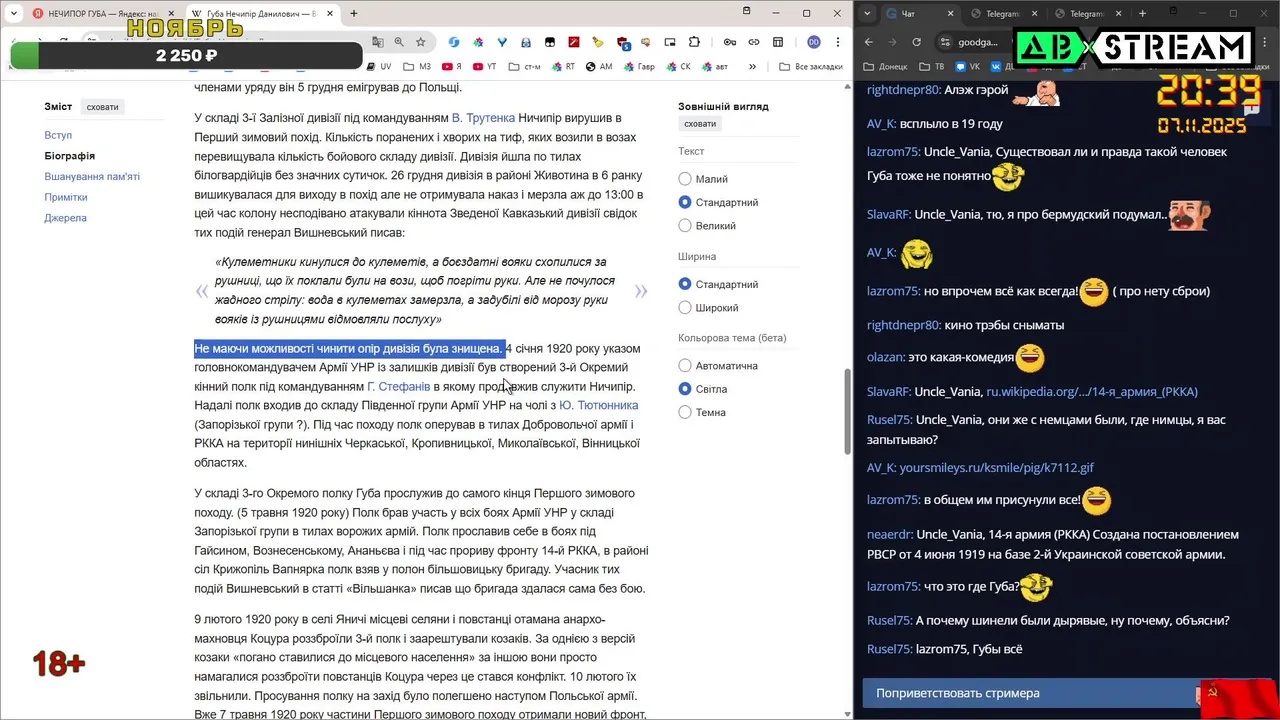
Task: Open the ст-м bookmarks folder
Action: click(524, 66)
